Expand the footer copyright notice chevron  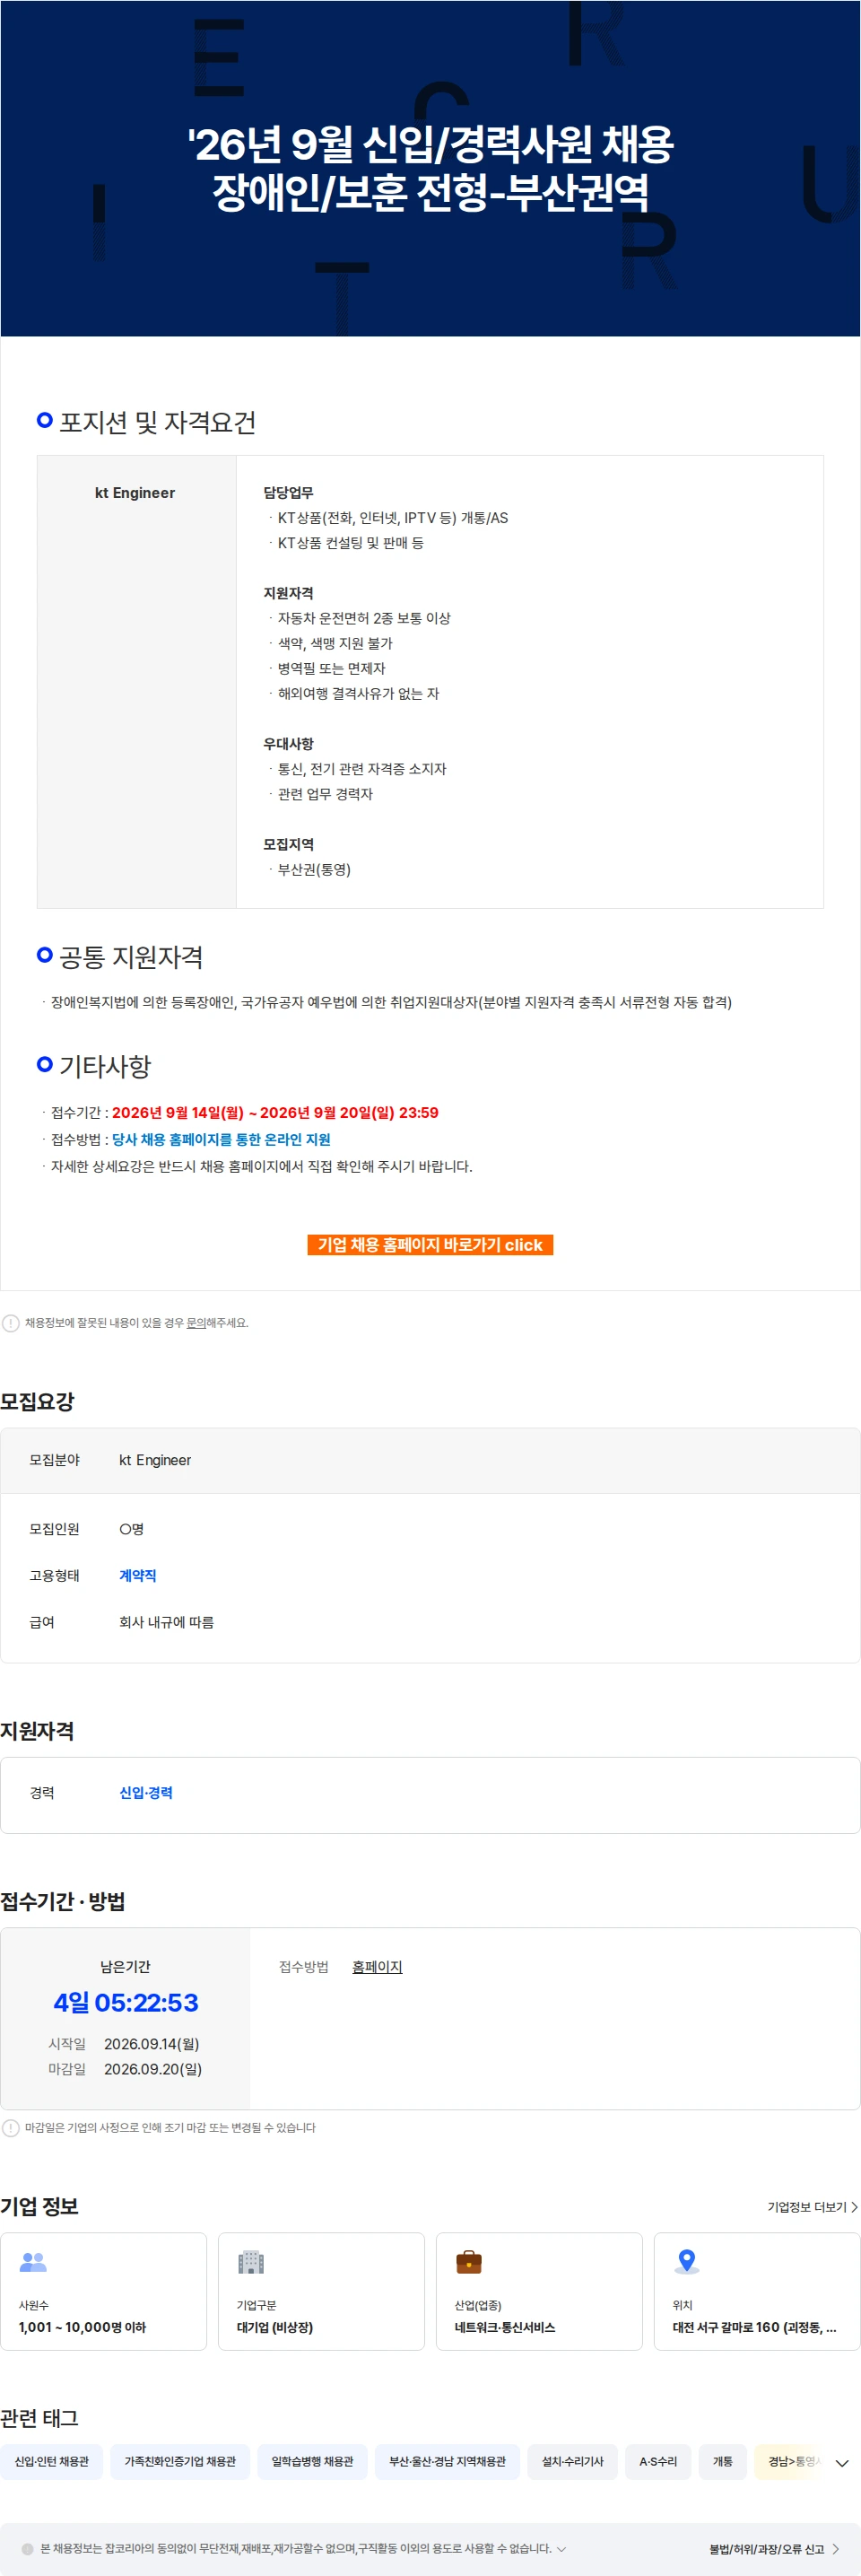point(561,2549)
